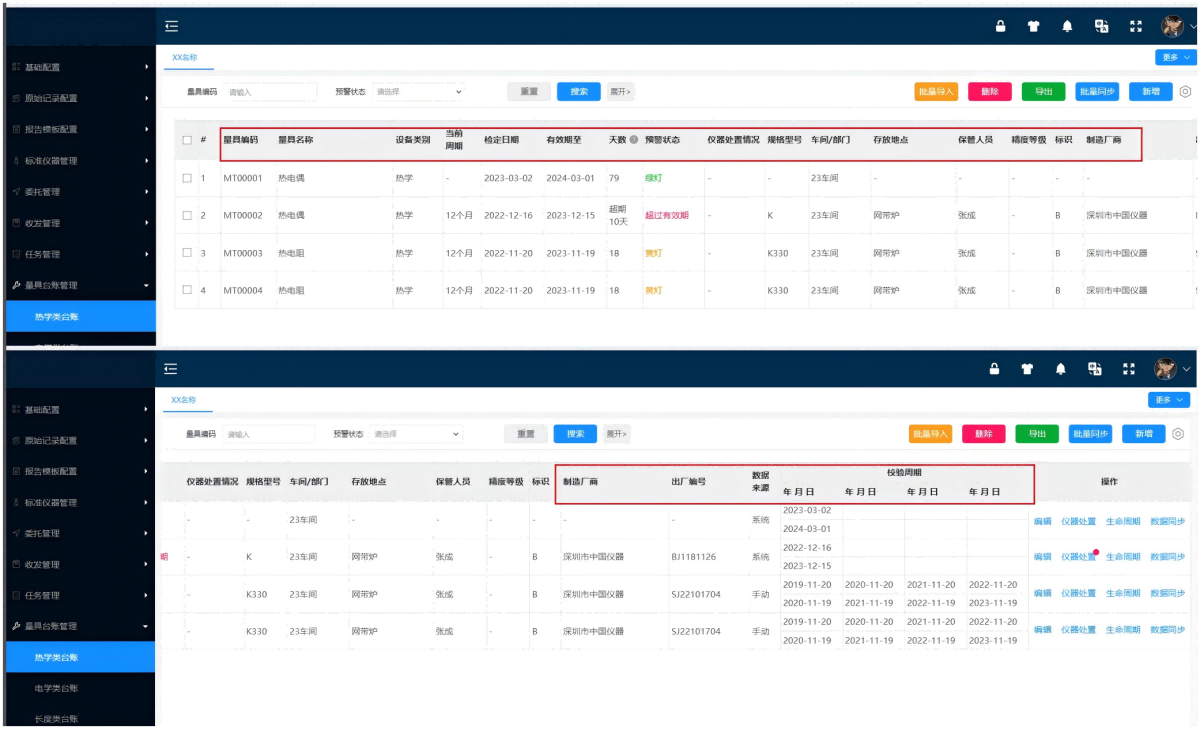Select the checkbox for row MT00001

(x=186, y=177)
